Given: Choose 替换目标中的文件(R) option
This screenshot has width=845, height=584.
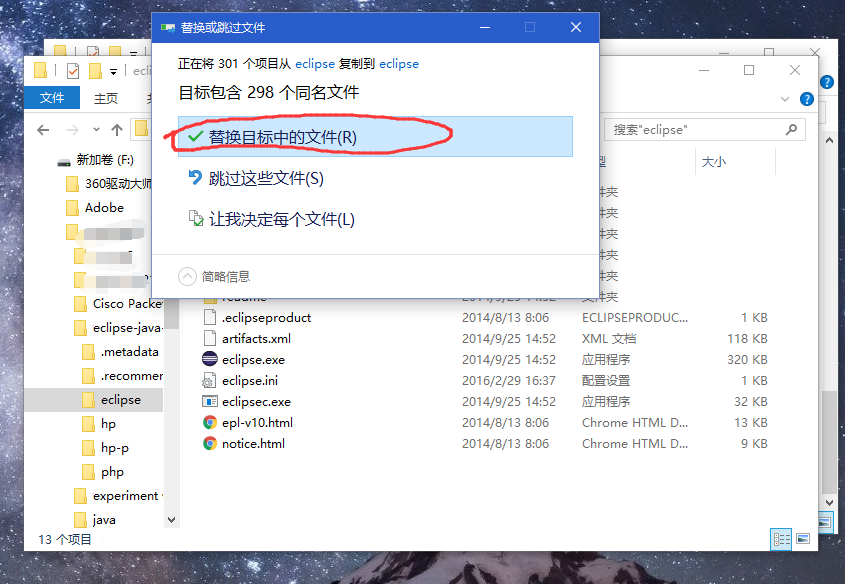Looking at the screenshot, I should [375, 137].
